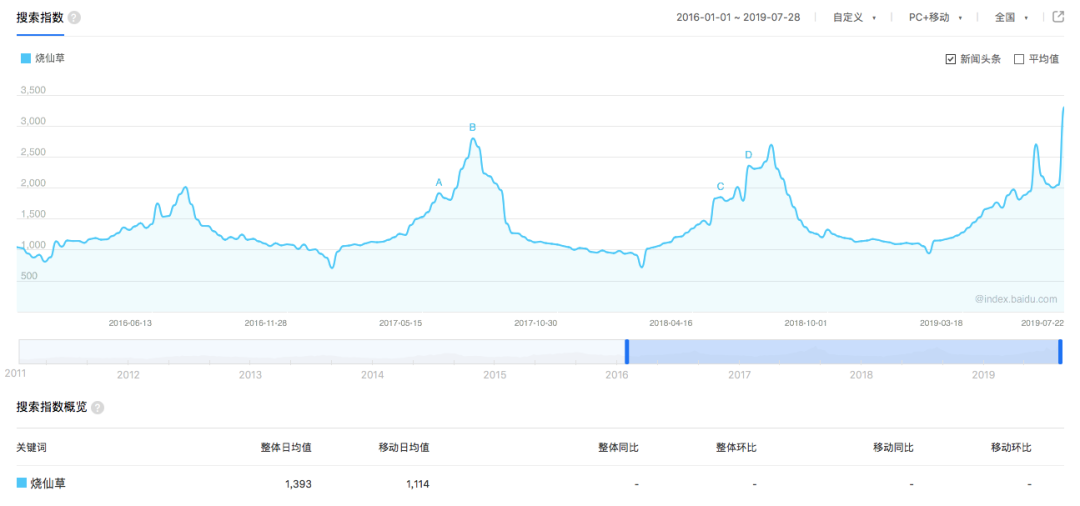Click the 2017-05-15 x-axis date label

point(401,322)
